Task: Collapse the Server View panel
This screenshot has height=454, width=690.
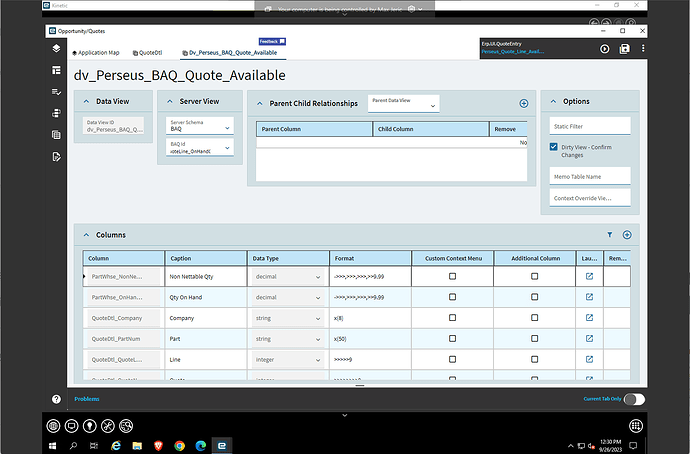Action: click(x=170, y=101)
